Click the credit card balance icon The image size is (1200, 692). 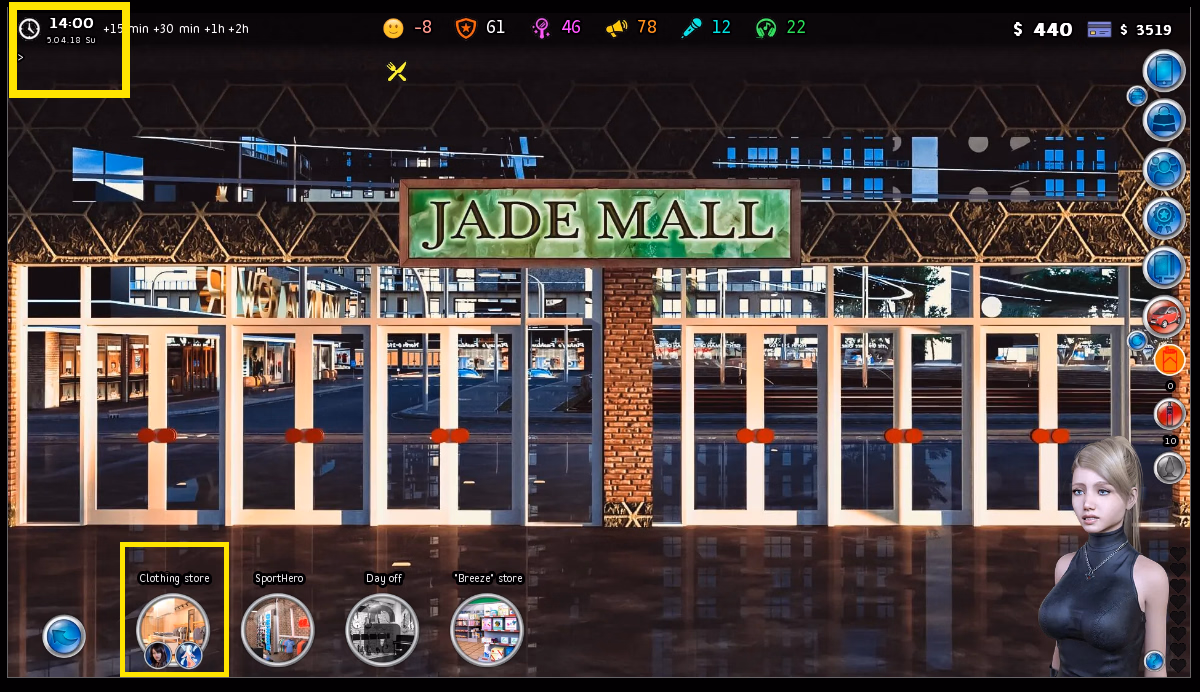click(x=1100, y=29)
